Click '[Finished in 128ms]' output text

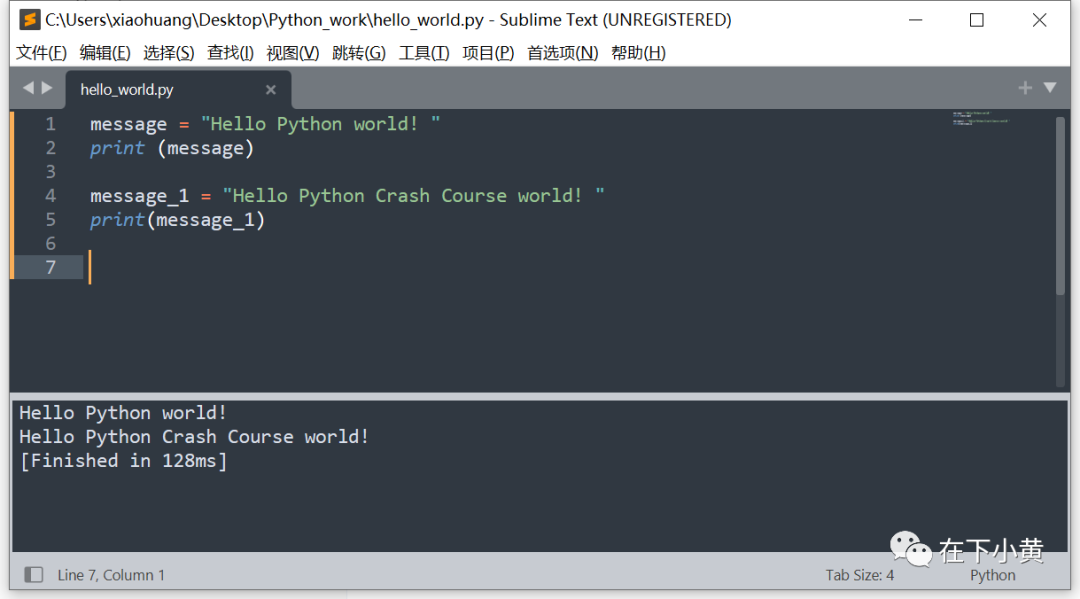coord(123,461)
